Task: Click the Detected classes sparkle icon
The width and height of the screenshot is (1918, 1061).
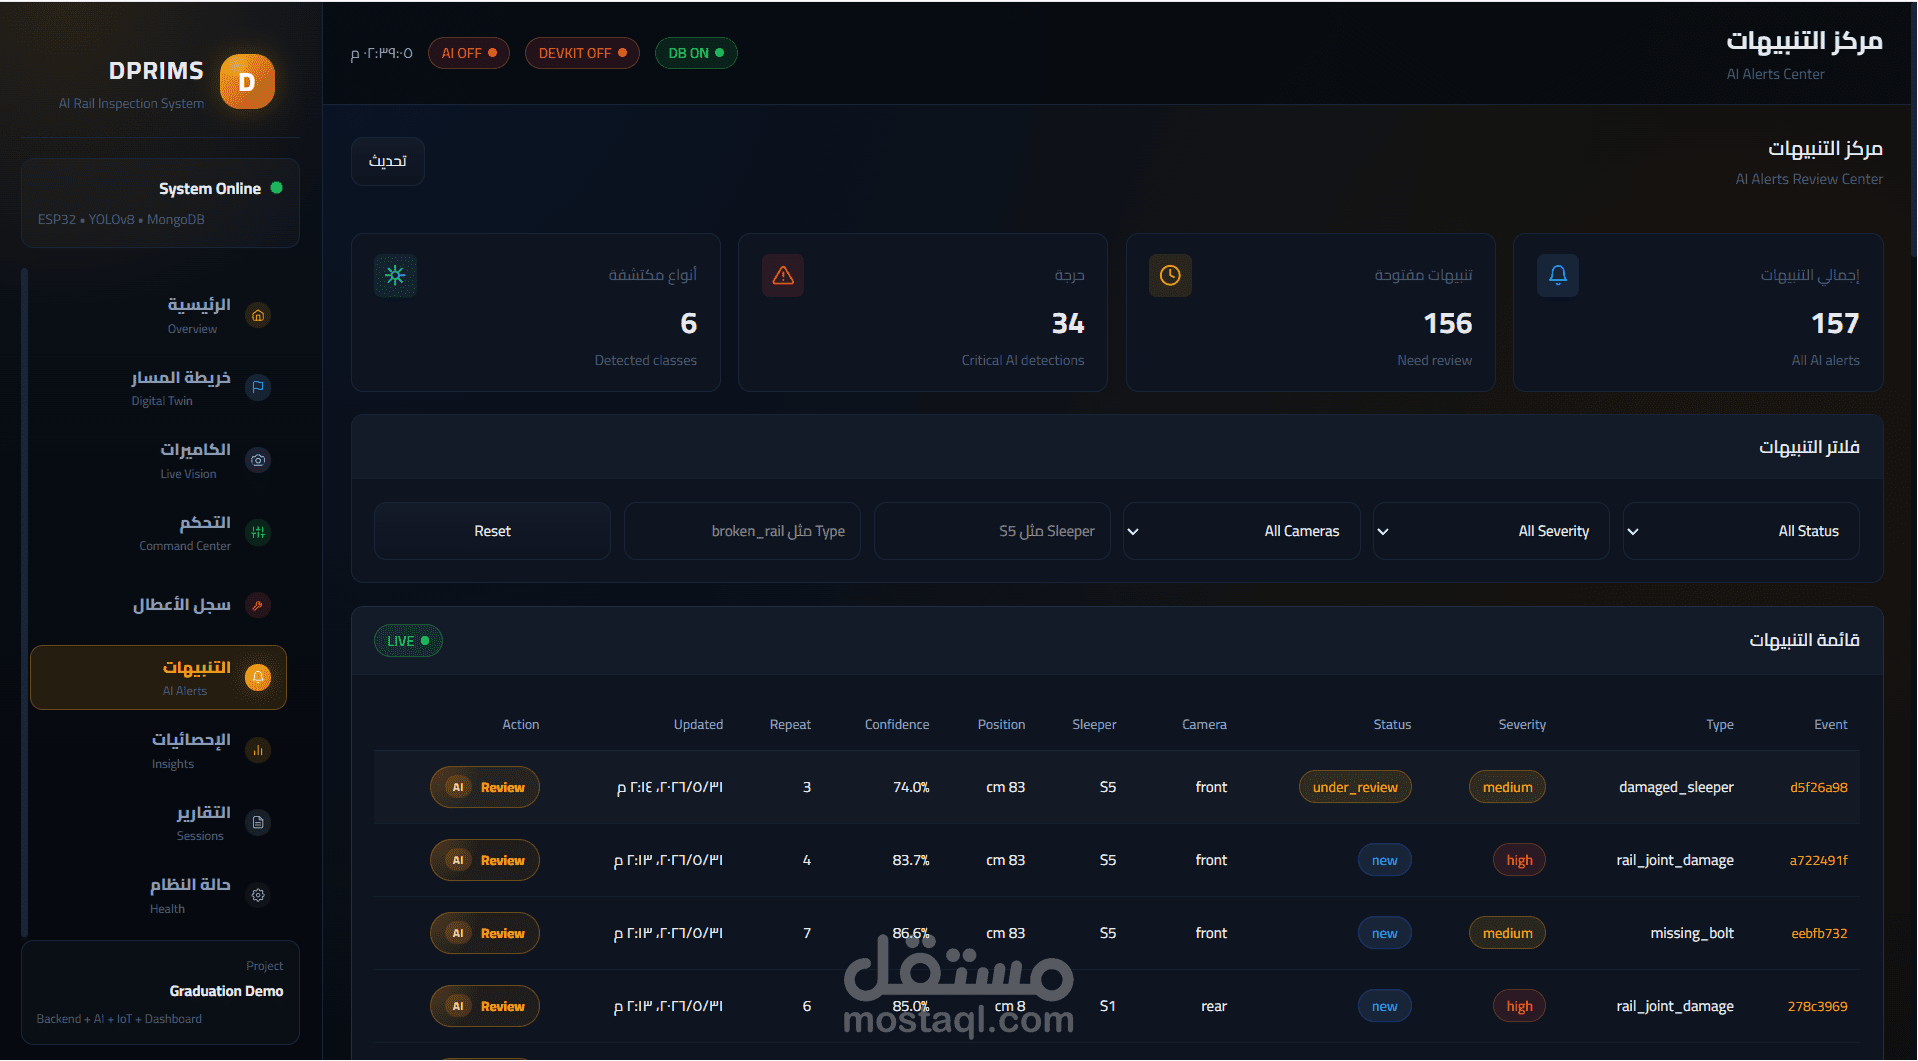Action: (395, 276)
